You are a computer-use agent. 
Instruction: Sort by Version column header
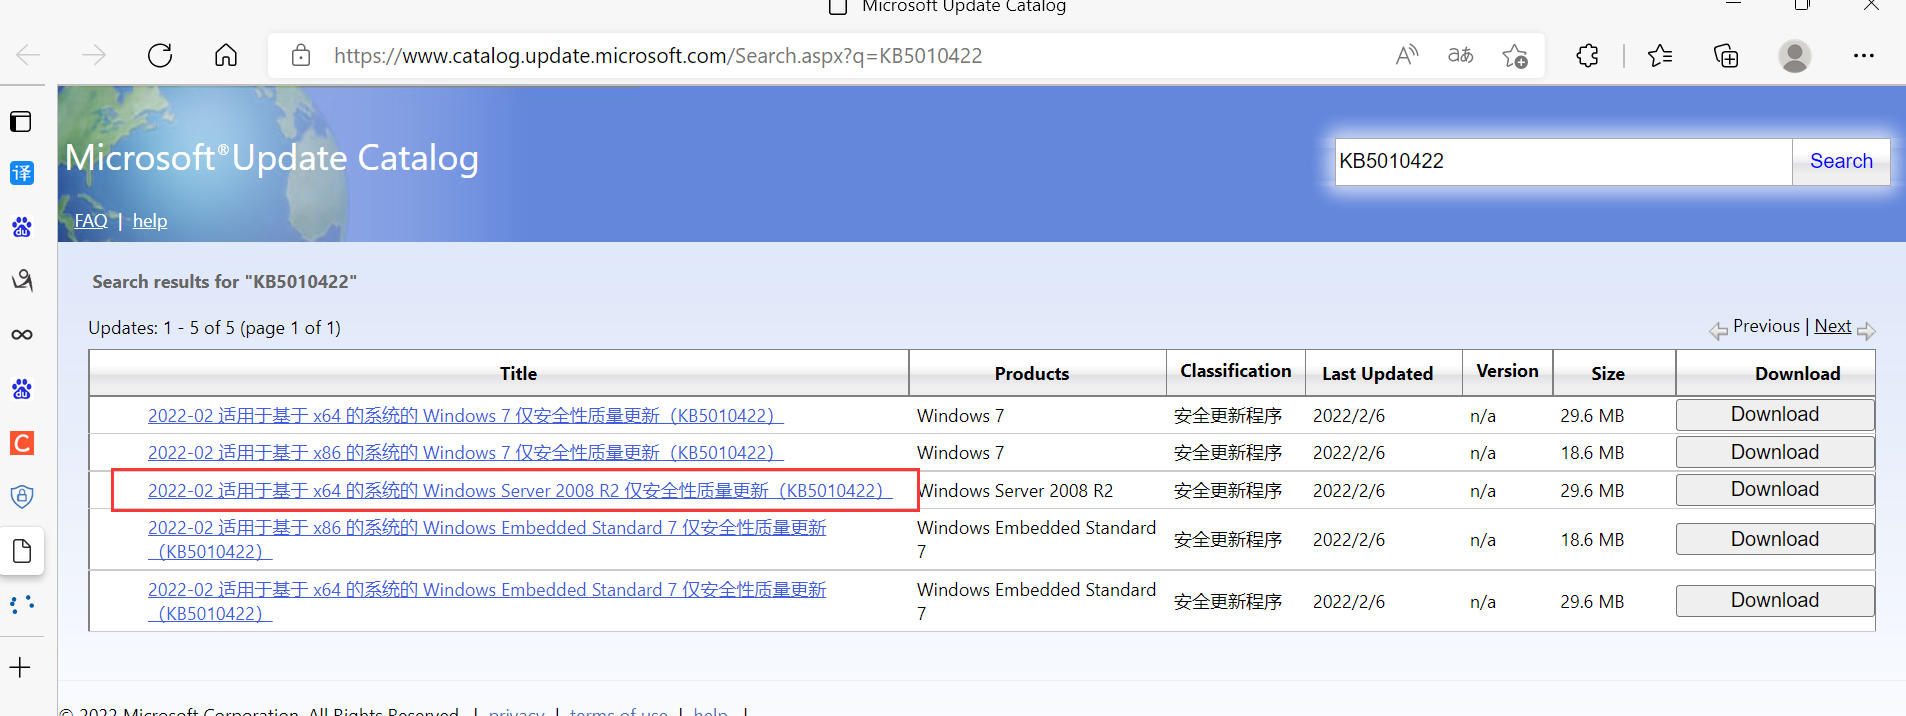1507,371
